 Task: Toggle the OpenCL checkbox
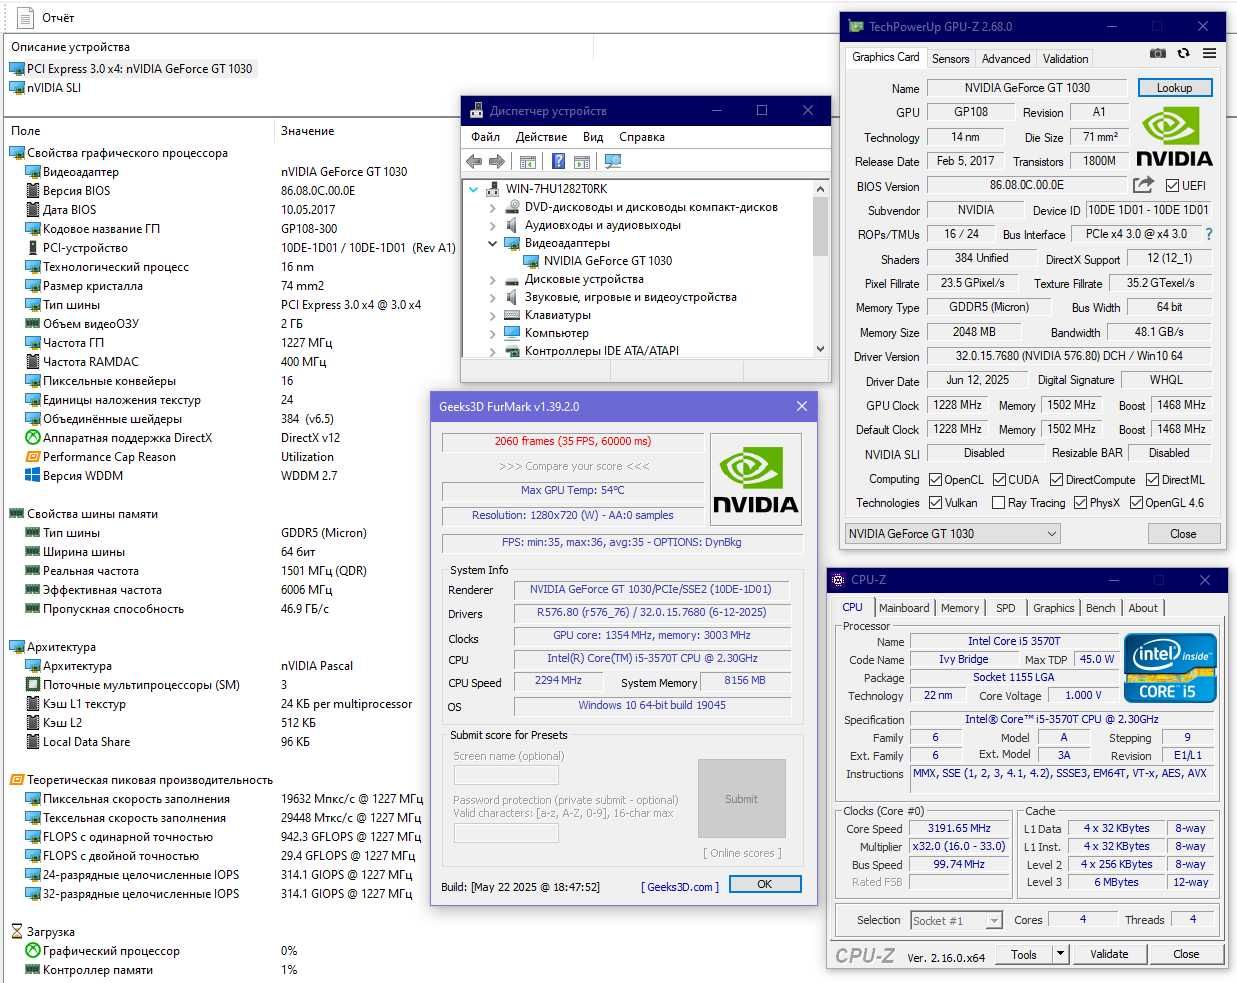pyautogui.click(x=935, y=480)
